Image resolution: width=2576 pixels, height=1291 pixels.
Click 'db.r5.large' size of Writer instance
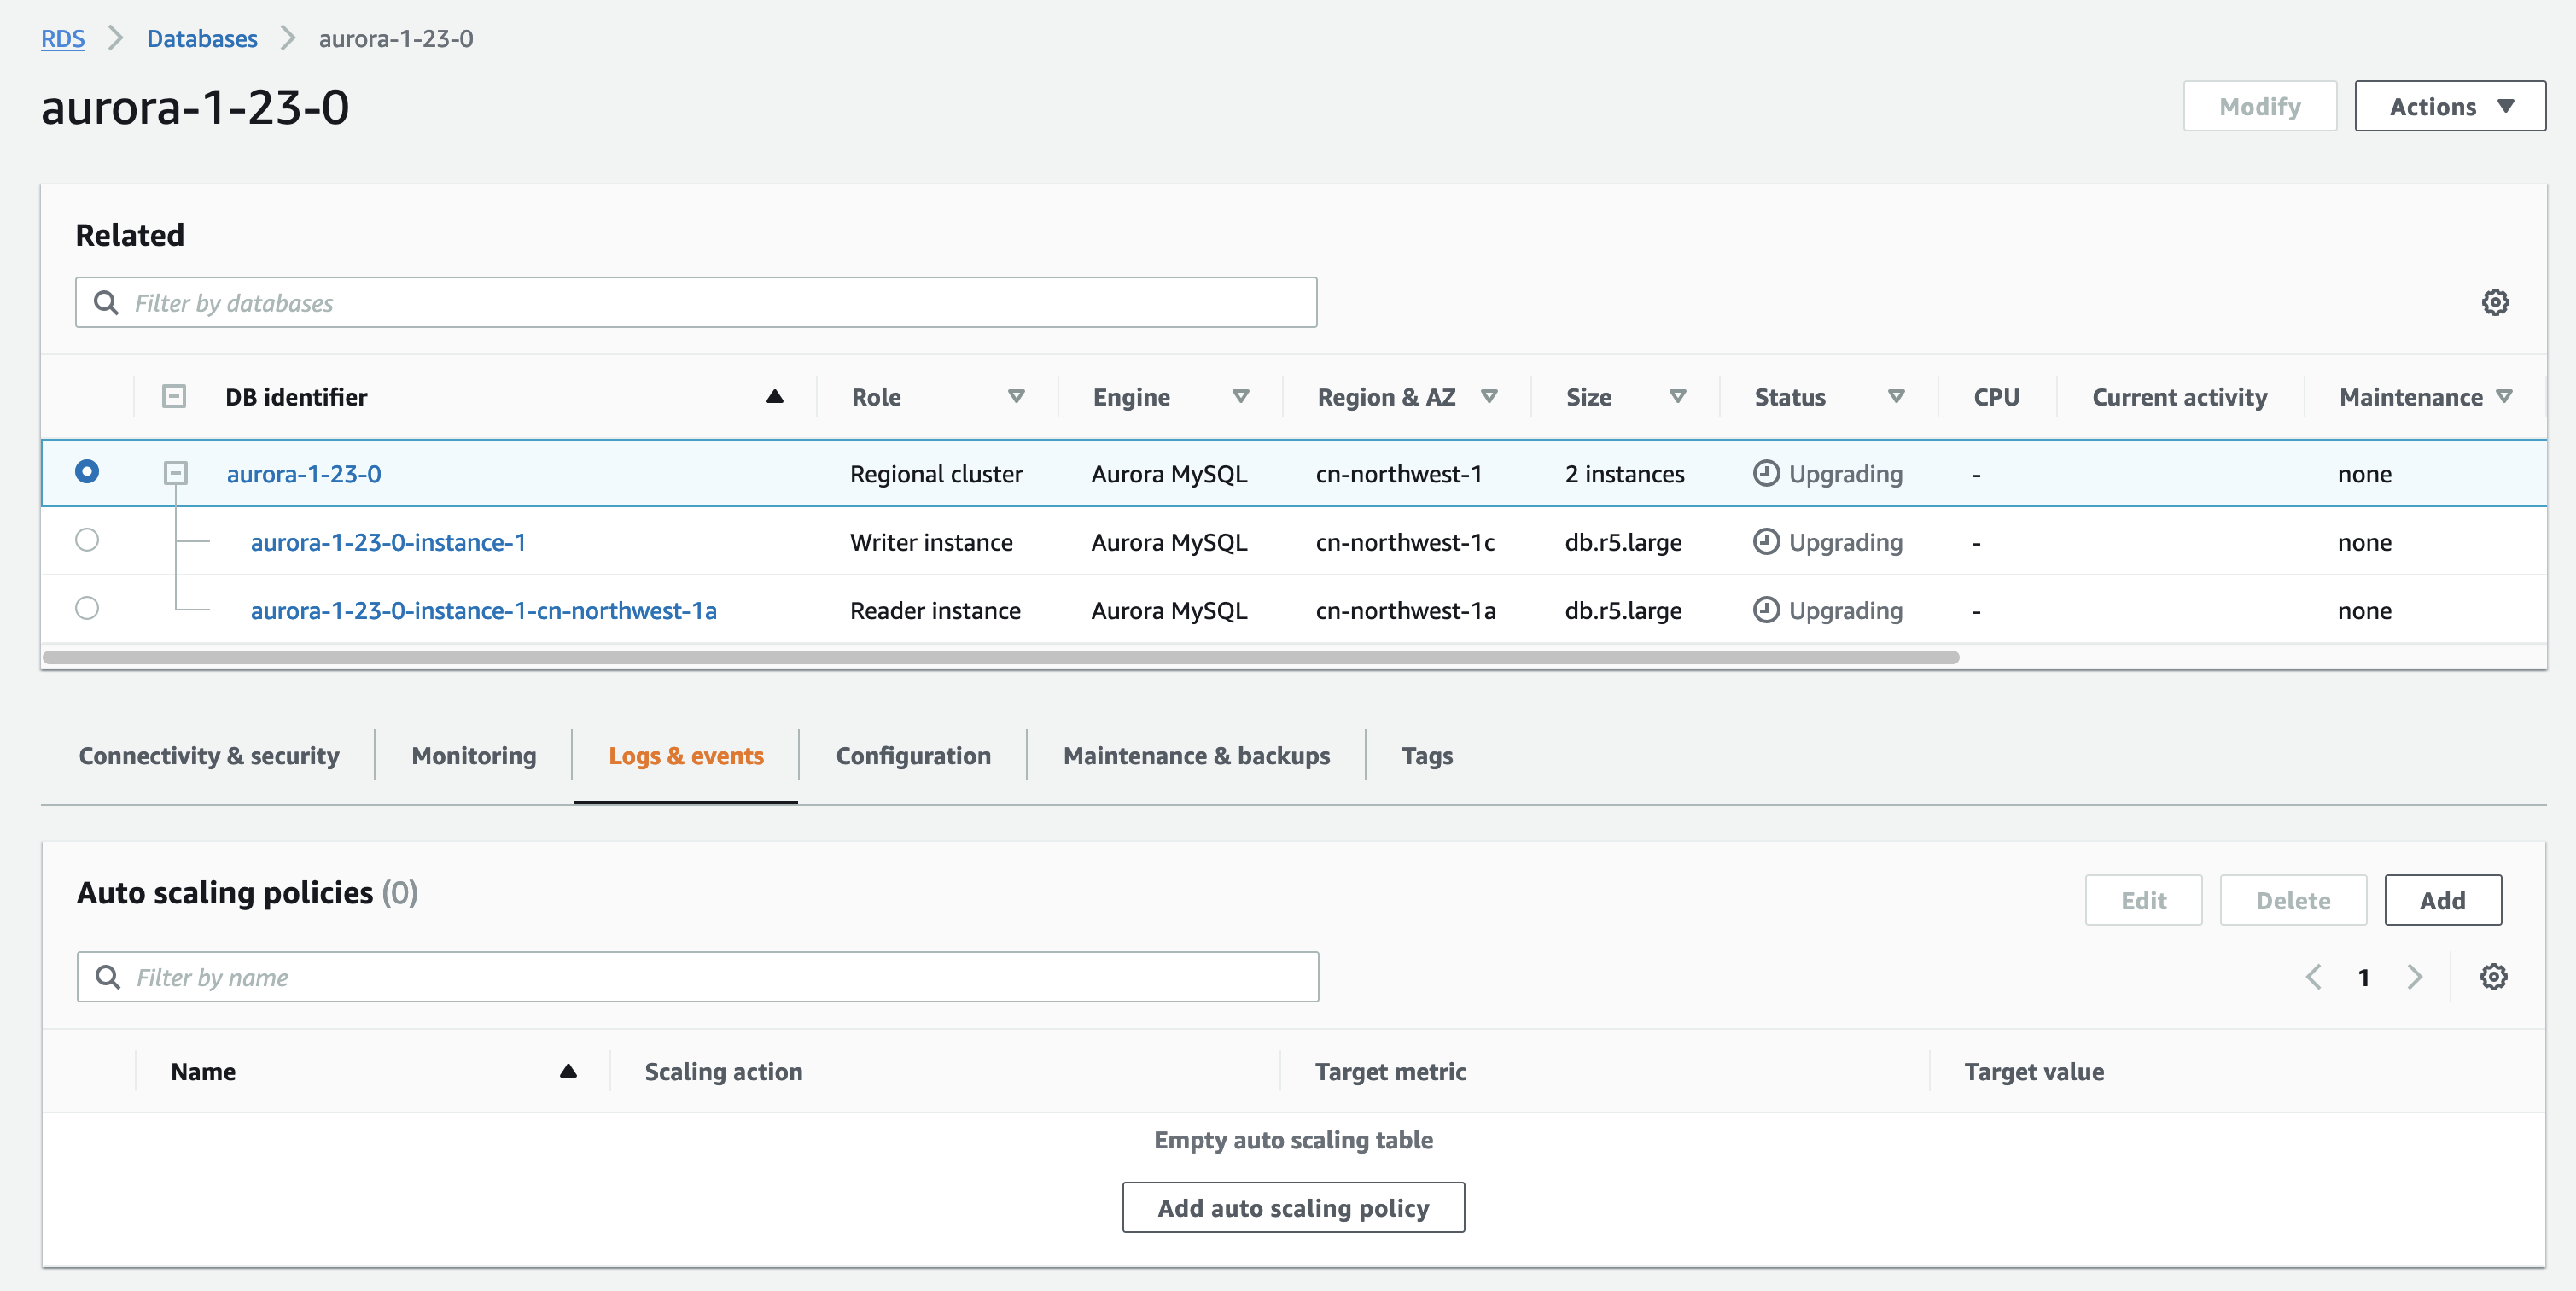click(x=1623, y=541)
